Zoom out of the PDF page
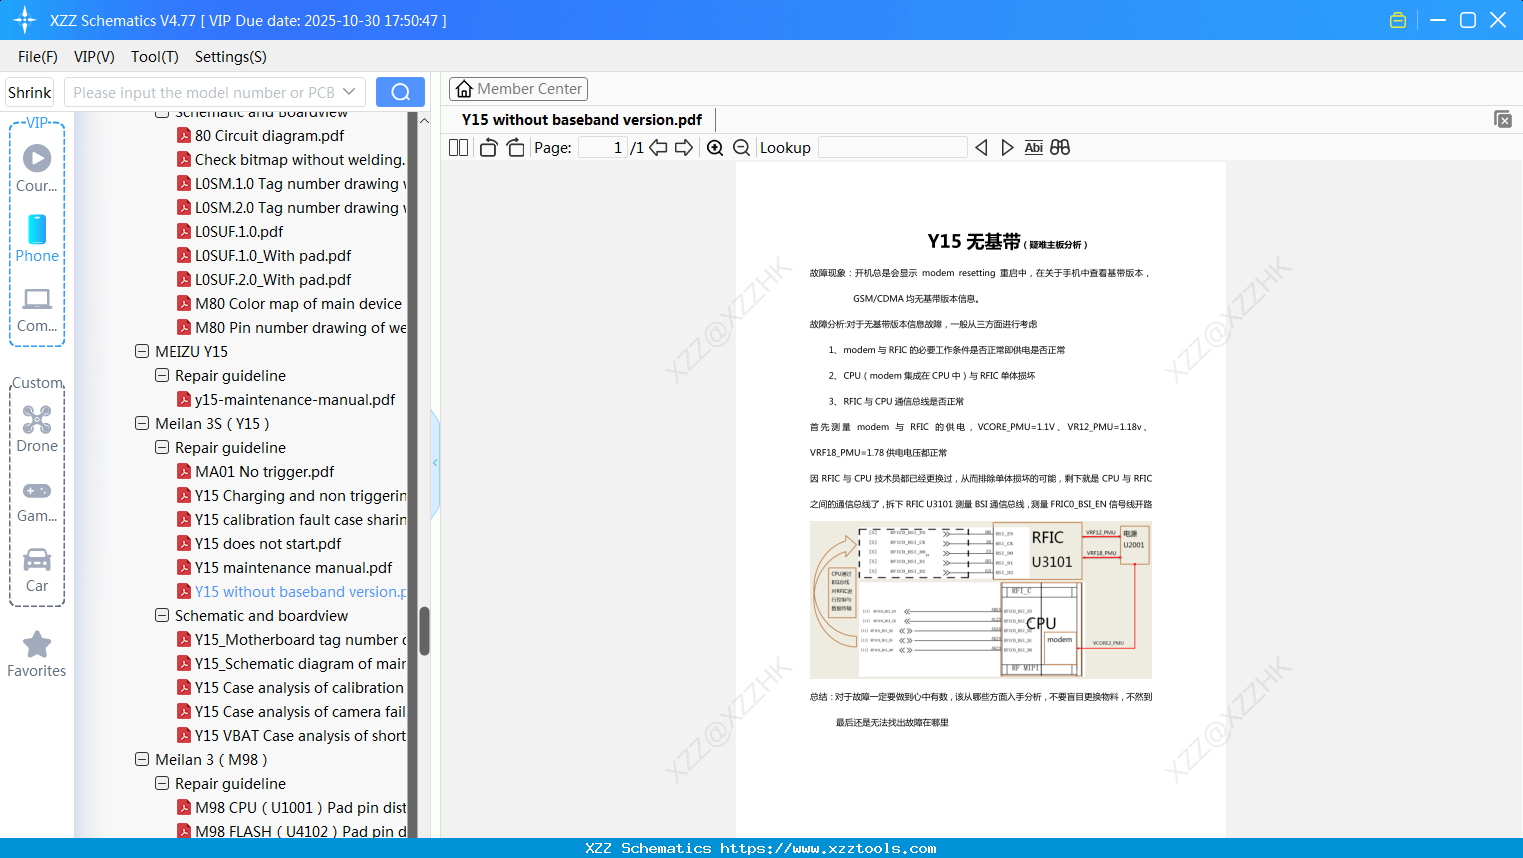This screenshot has height=858, width=1523. [x=741, y=147]
